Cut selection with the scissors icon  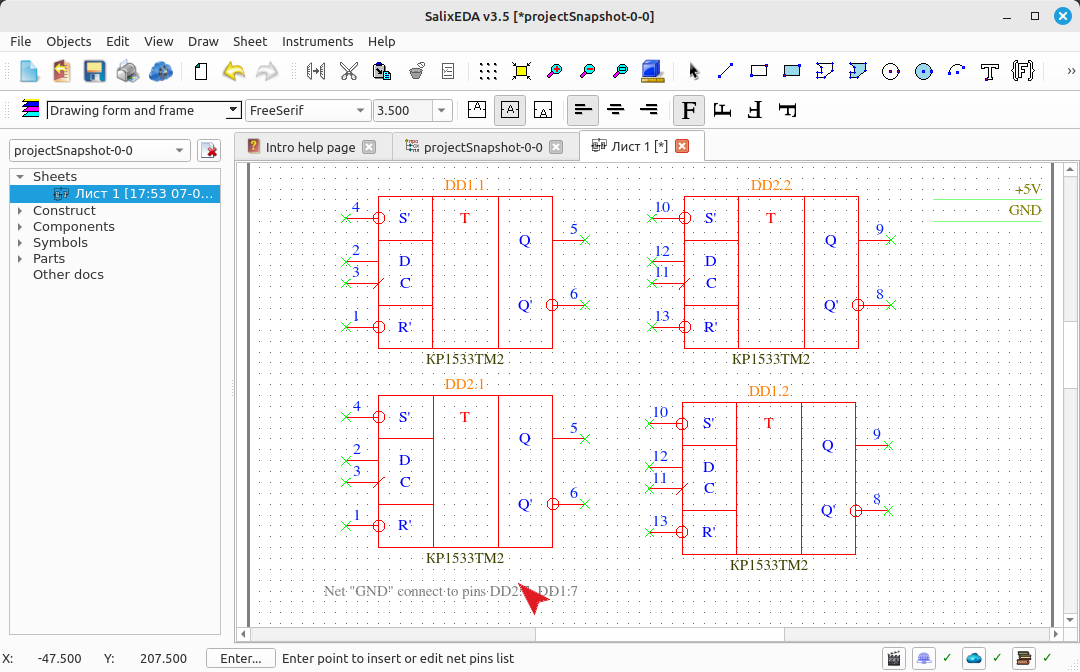(349, 71)
